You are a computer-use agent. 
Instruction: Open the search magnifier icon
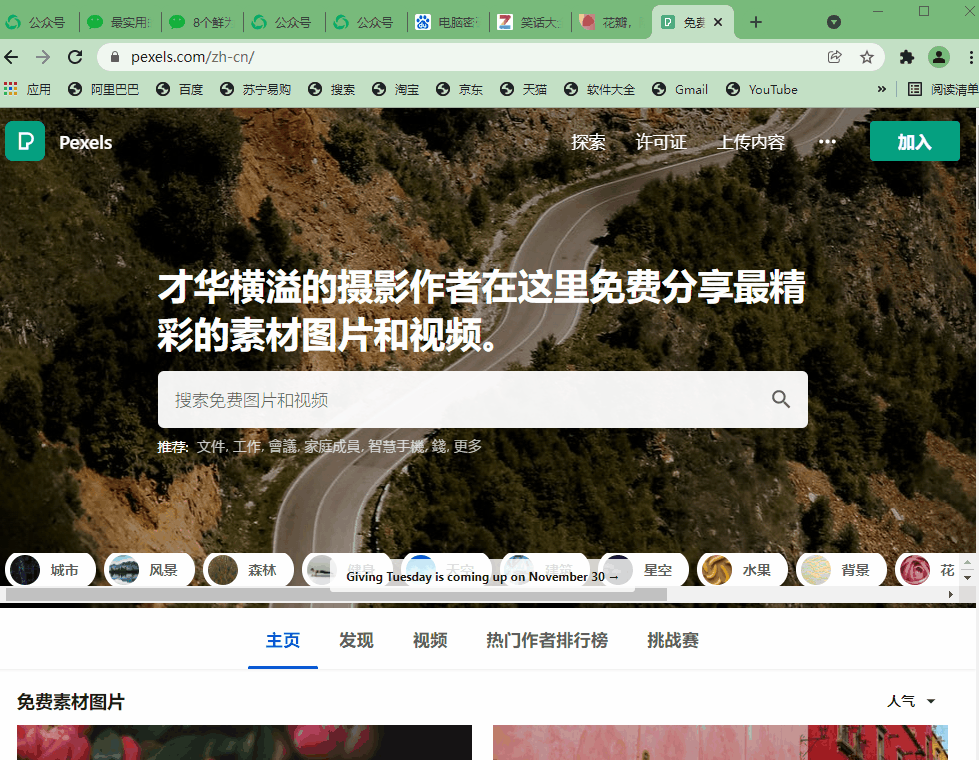781,399
